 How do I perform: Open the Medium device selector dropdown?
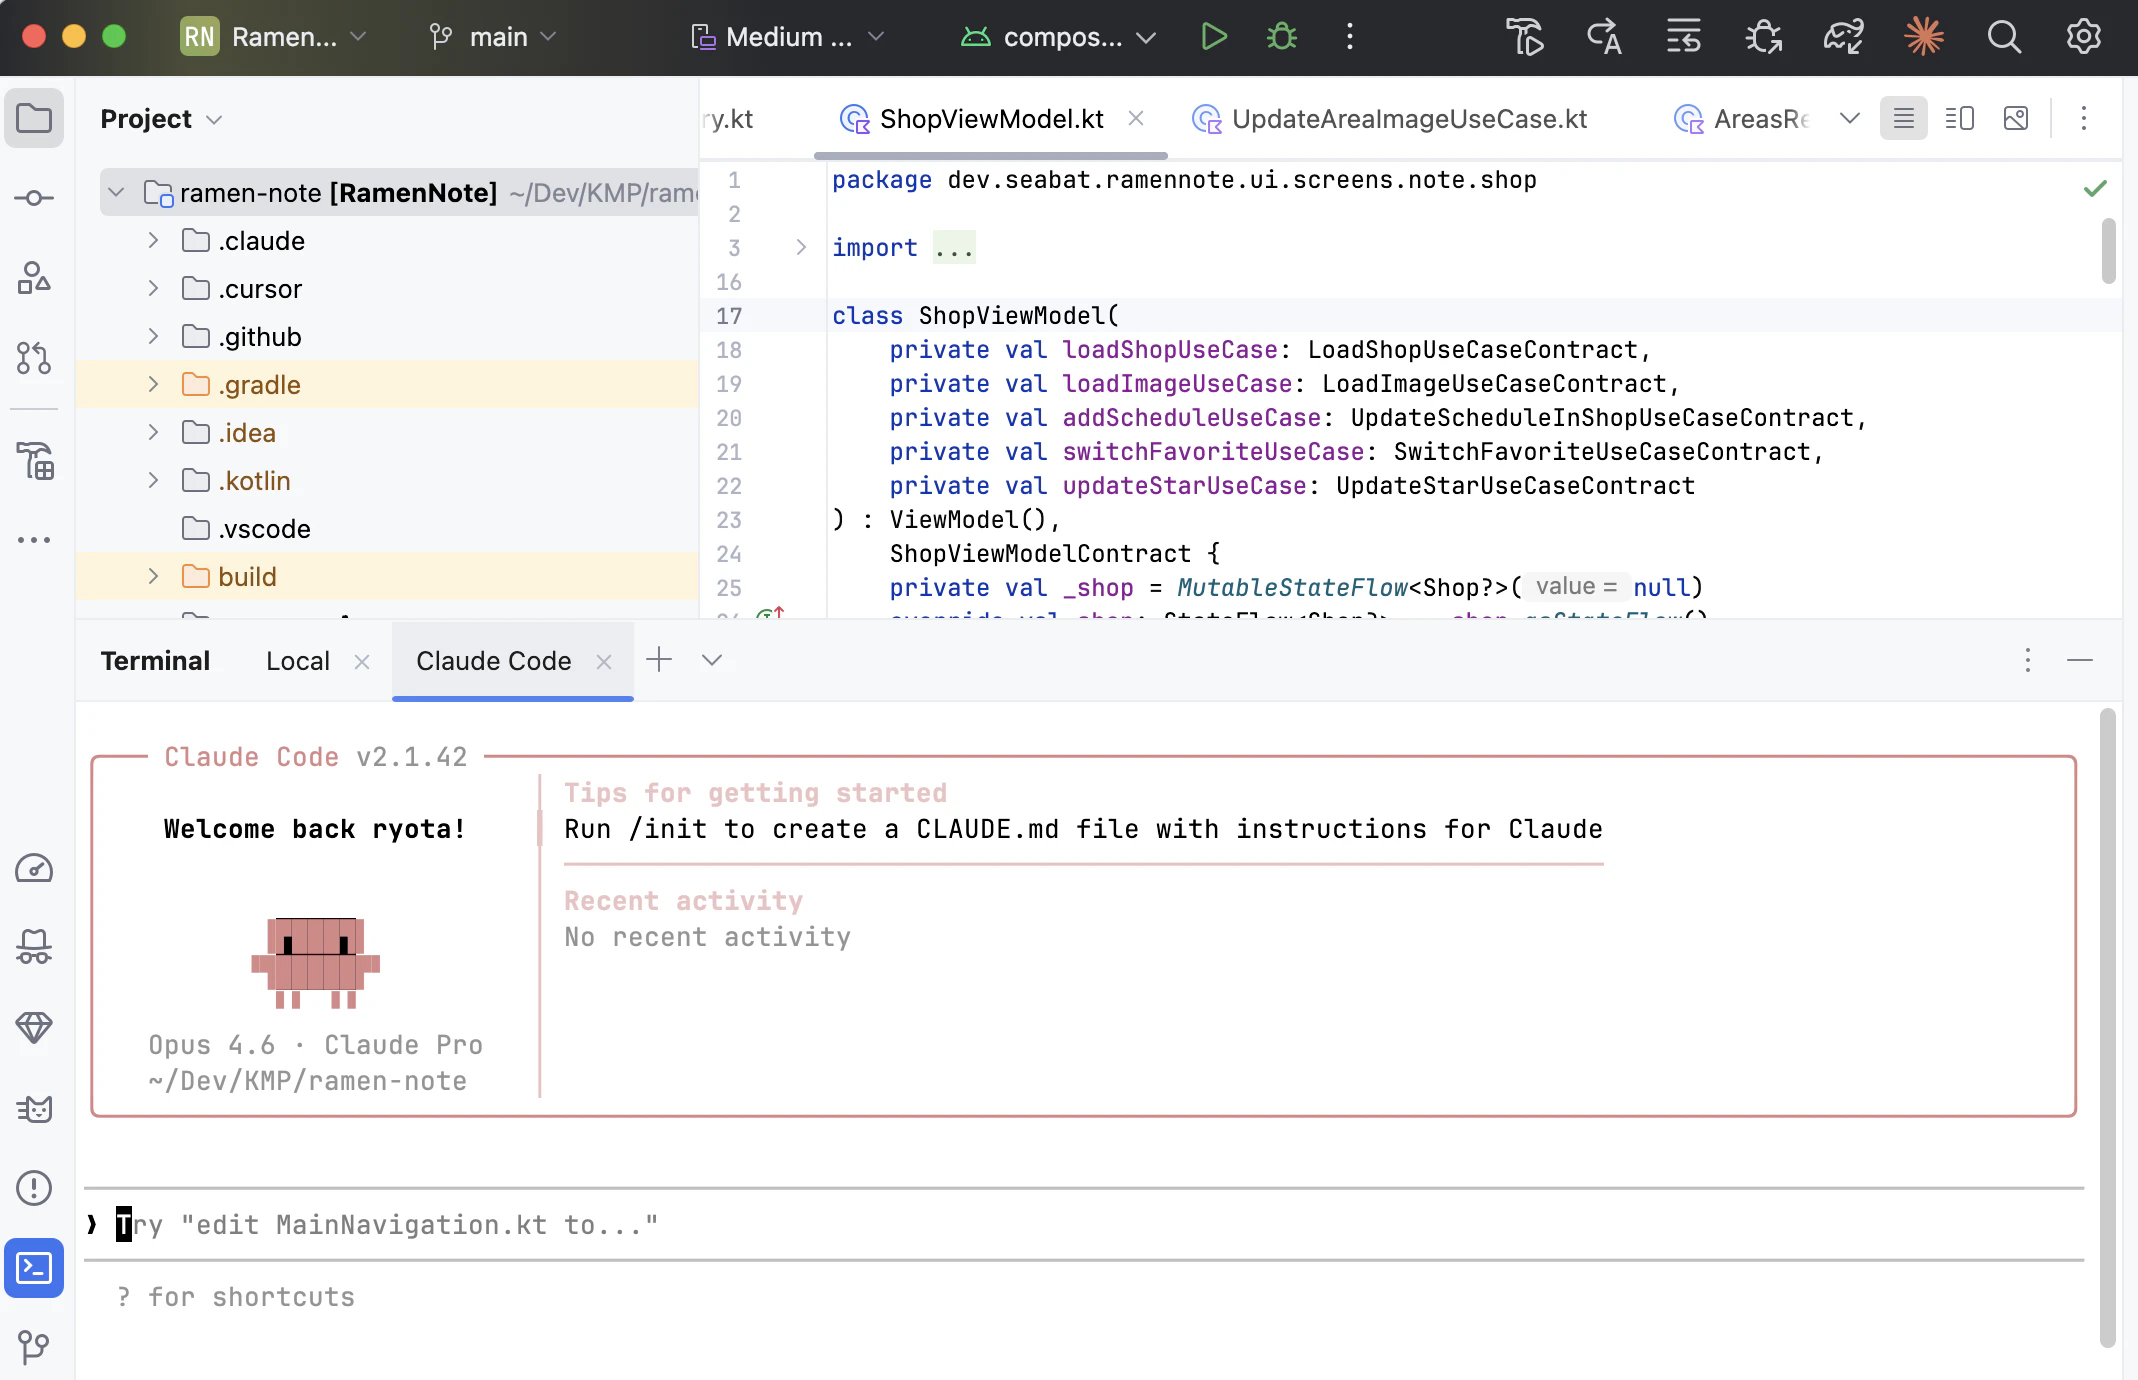tap(789, 37)
